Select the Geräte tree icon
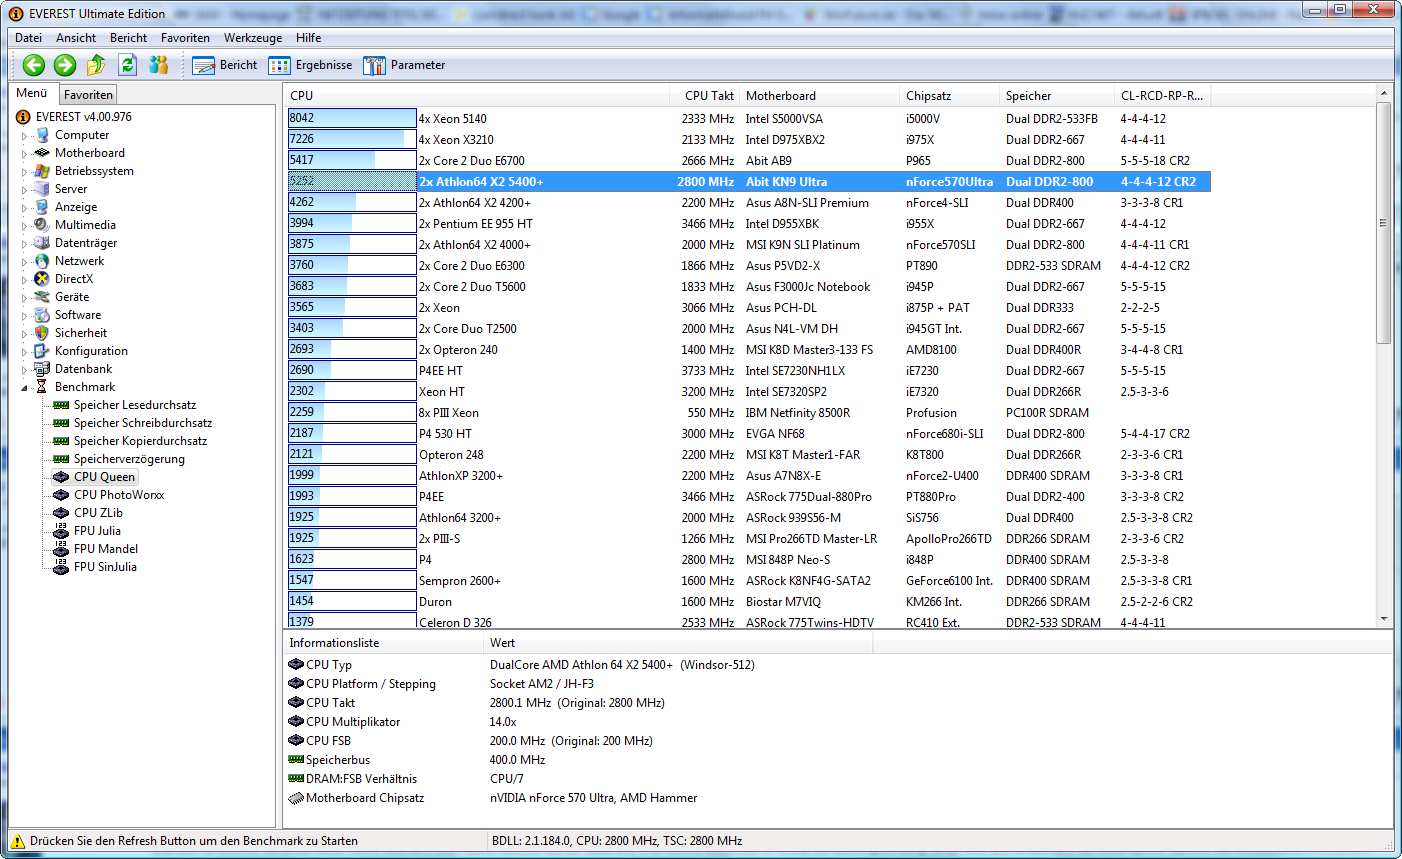Screen dimensions: 1402x859 coord(42,297)
